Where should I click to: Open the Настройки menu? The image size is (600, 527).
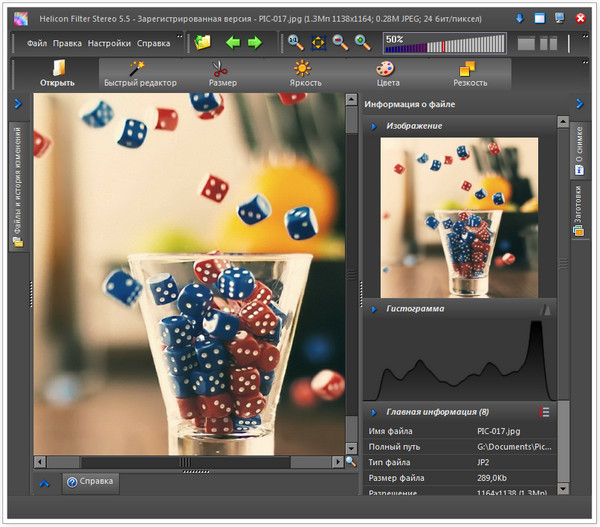(x=109, y=44)
